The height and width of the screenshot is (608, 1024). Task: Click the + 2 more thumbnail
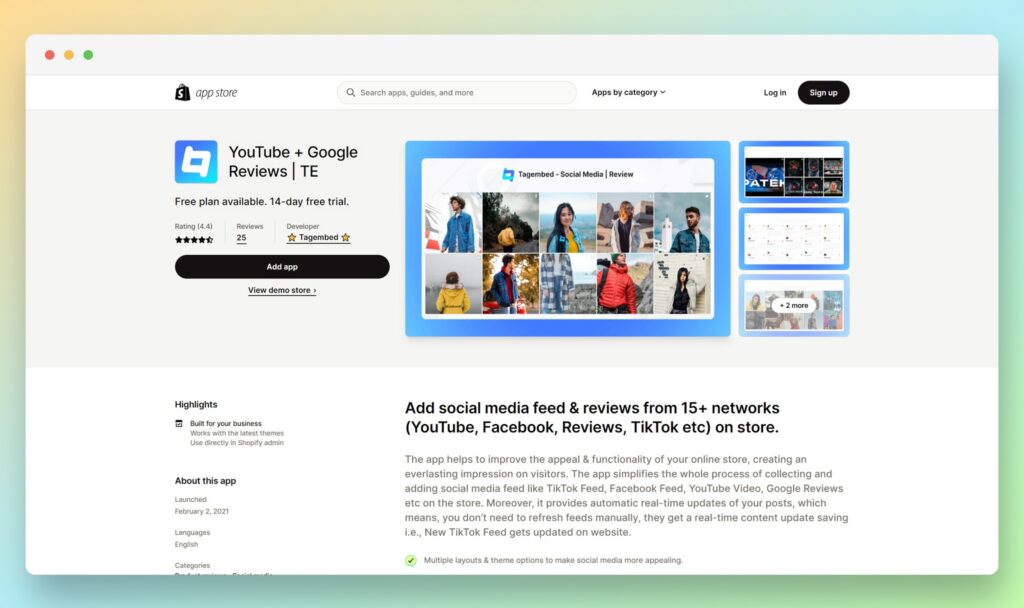[x=794, y=306]
